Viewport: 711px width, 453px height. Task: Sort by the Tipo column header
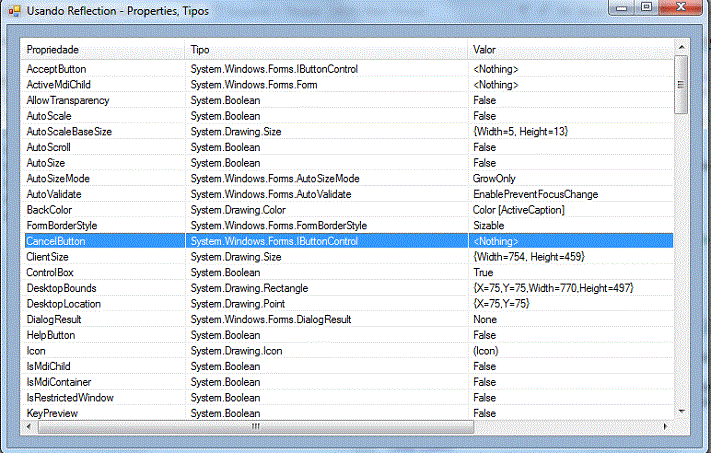coord(326,50)
